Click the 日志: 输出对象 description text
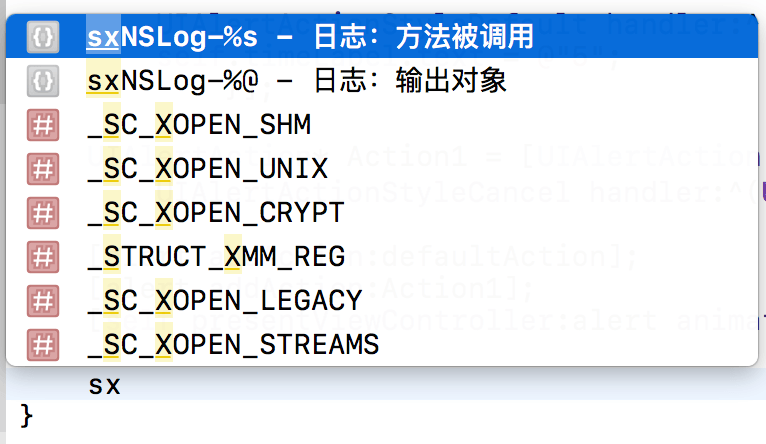The width and height of the screenshot is (766, 444). click(x=409, y=81)
